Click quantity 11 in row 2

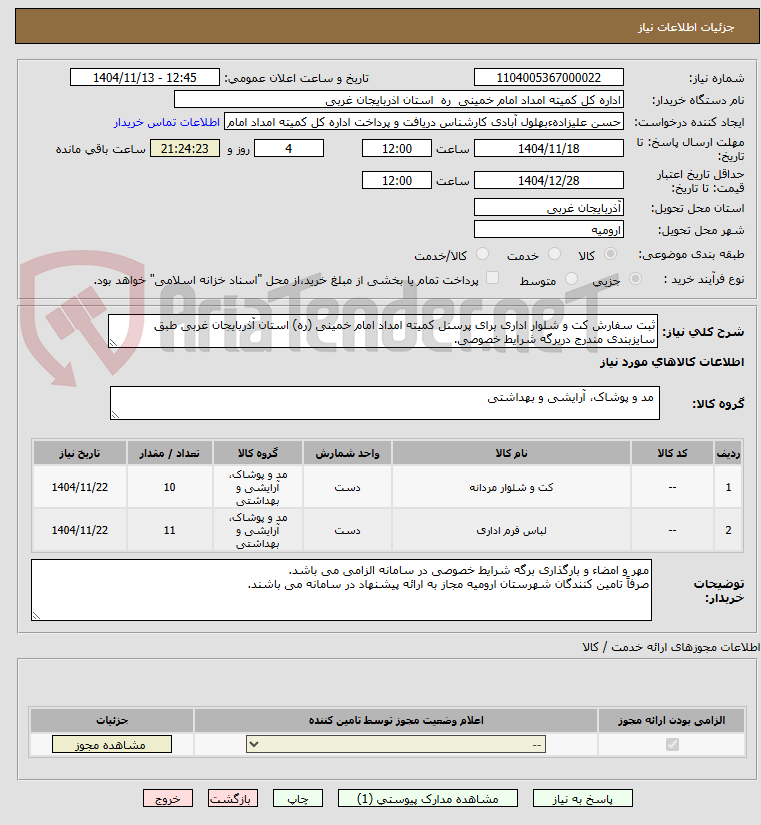(x=169, y=530)
